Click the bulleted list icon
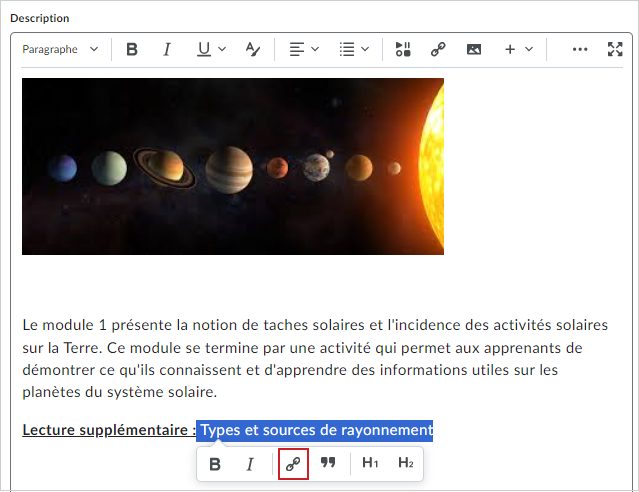Viewport: 639px width, 492px height. (x=347, y=49)
